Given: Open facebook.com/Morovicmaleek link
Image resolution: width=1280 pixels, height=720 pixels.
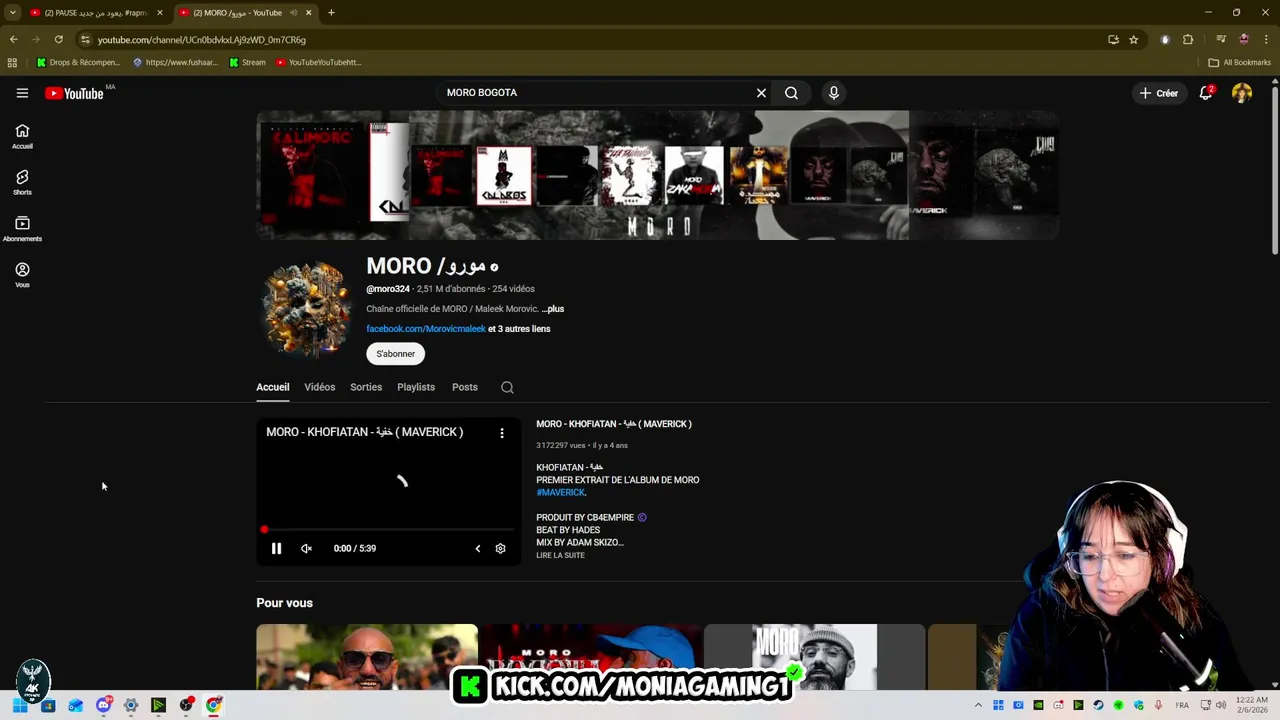Looking at the screenshot, I should point(426,329).
